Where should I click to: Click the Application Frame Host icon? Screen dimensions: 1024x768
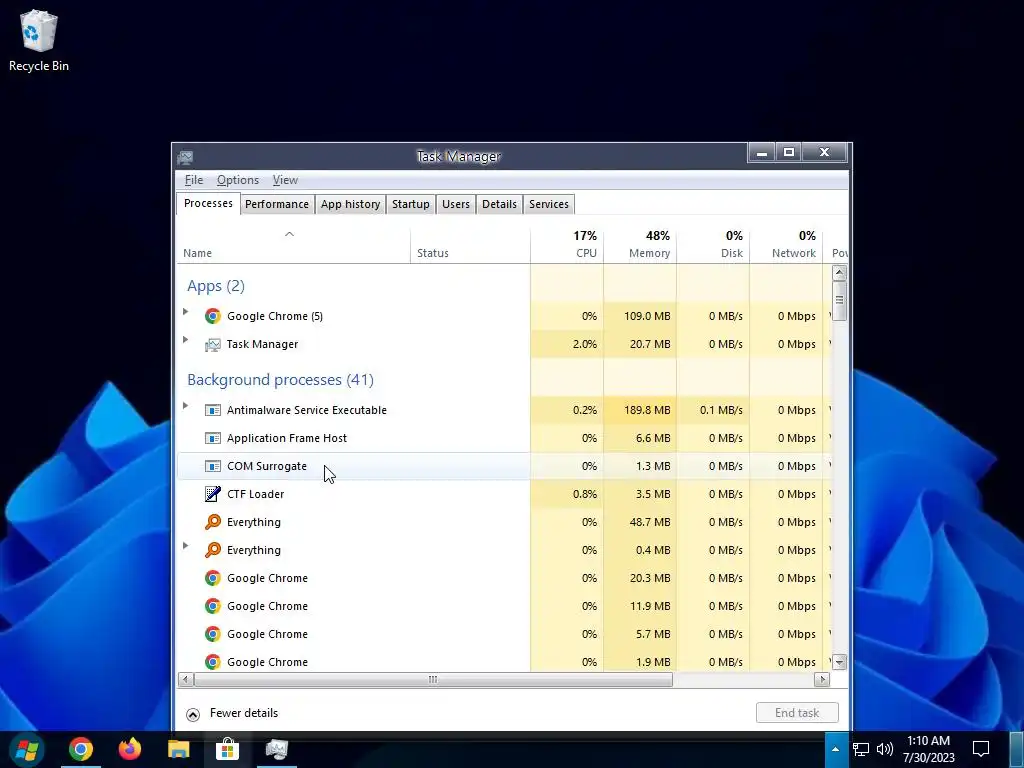coord(212,438)
